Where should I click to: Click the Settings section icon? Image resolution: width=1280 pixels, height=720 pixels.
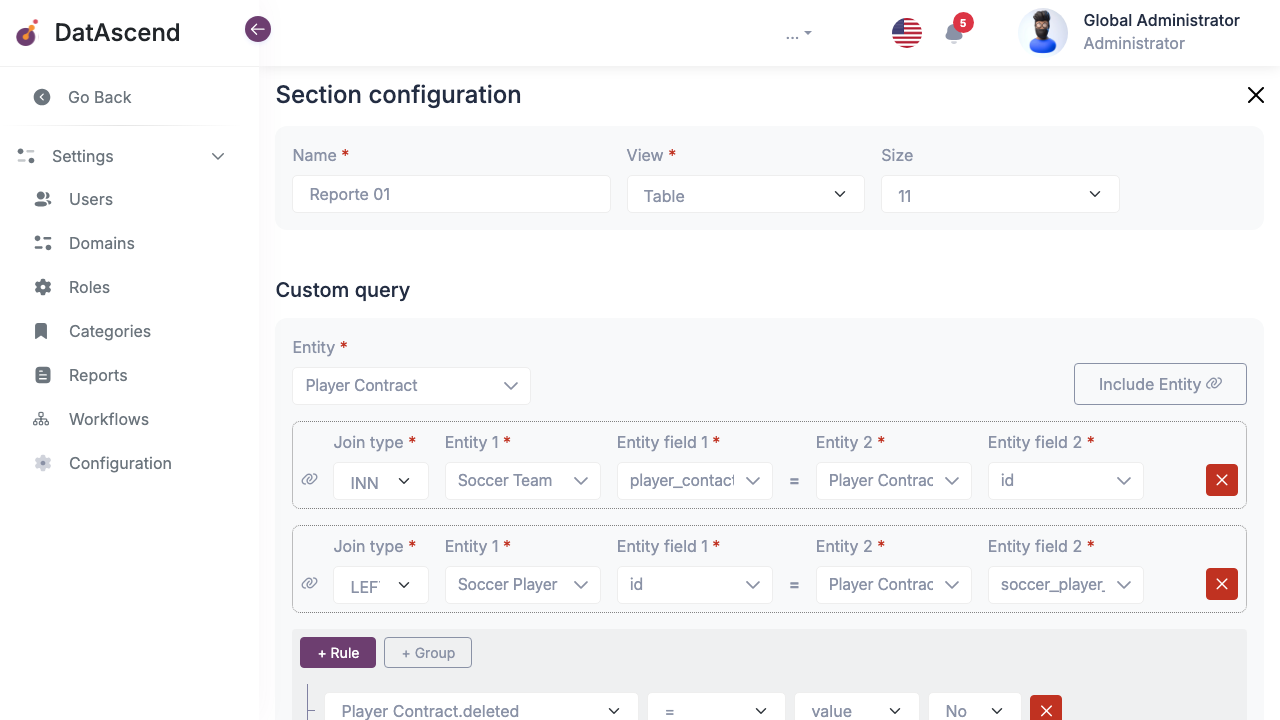26,156
